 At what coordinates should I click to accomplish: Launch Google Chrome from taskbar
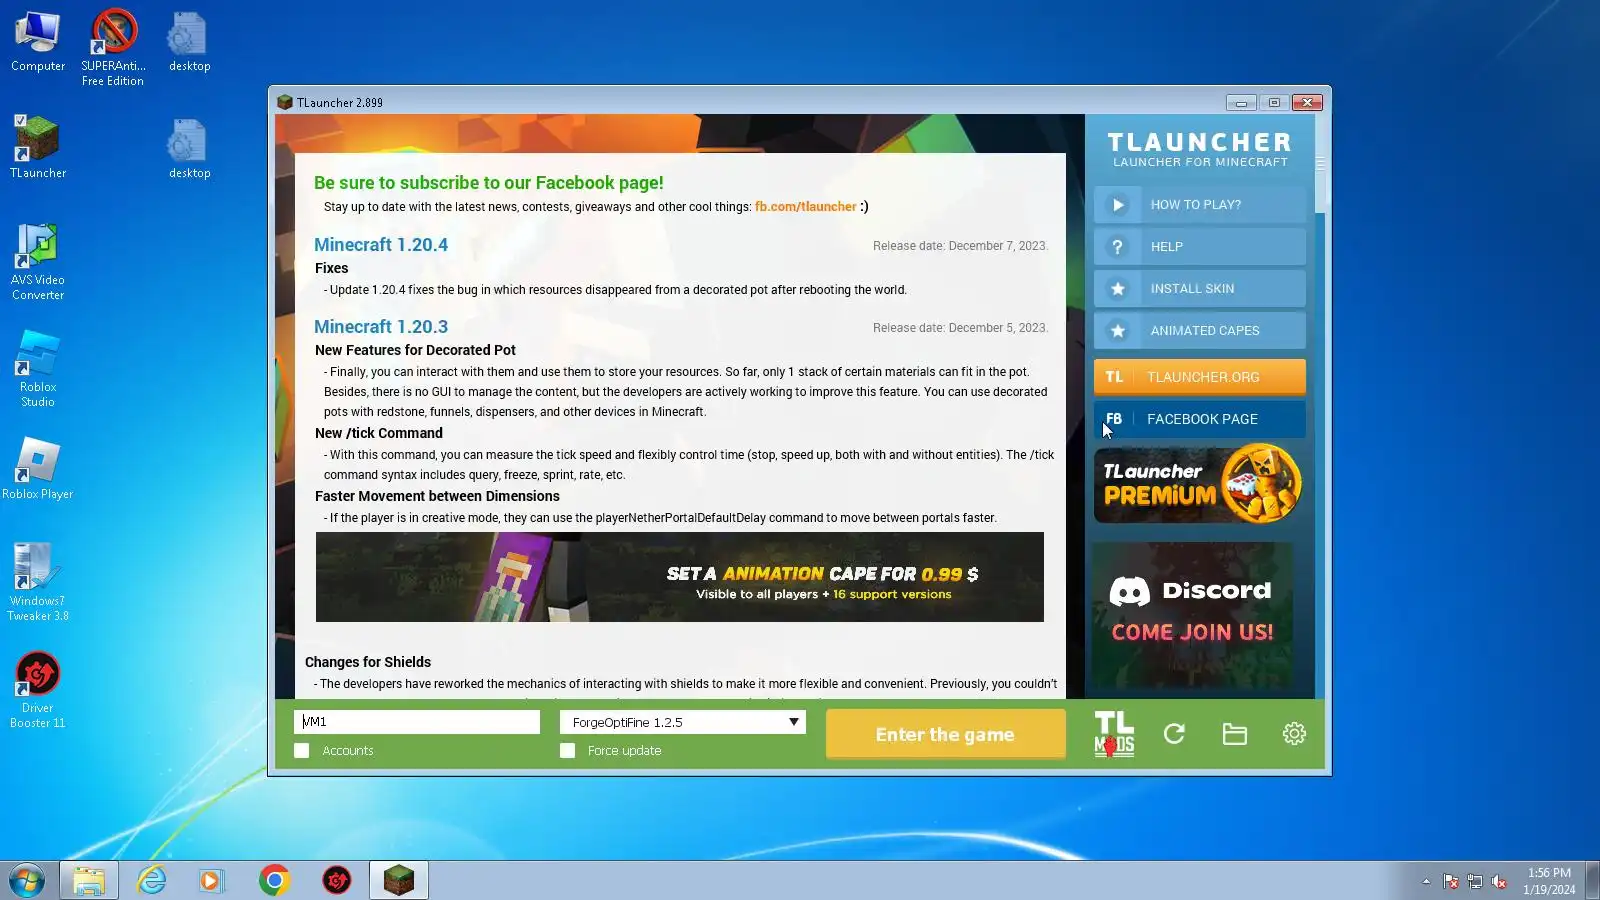pyautogui.click(x=274, y=880)
